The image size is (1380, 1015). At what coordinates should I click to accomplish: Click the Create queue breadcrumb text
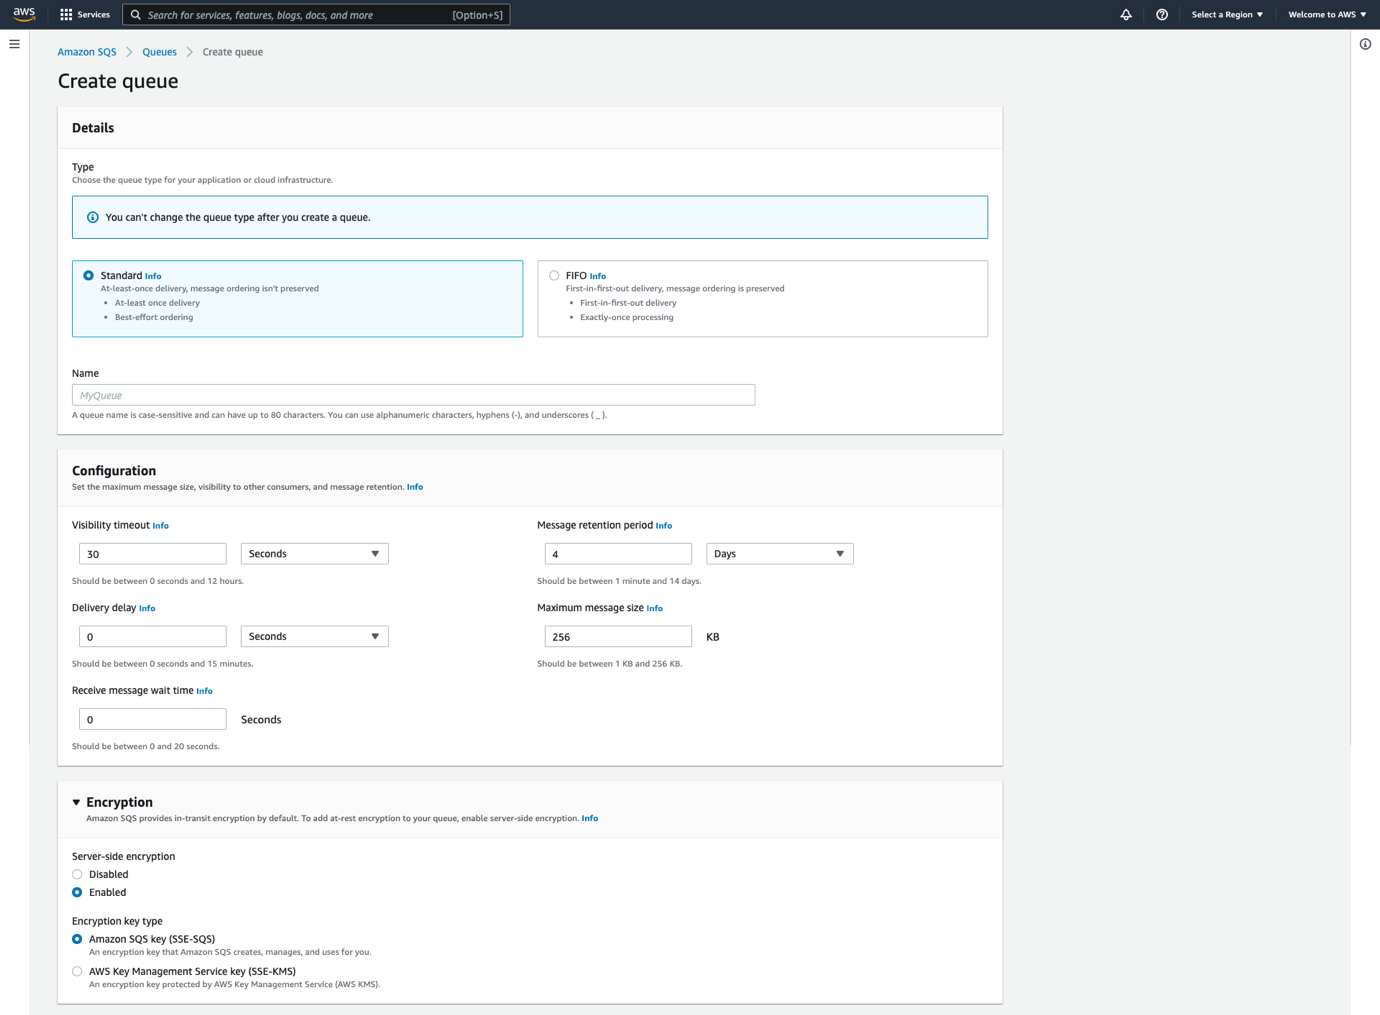(x=233, y=52)
